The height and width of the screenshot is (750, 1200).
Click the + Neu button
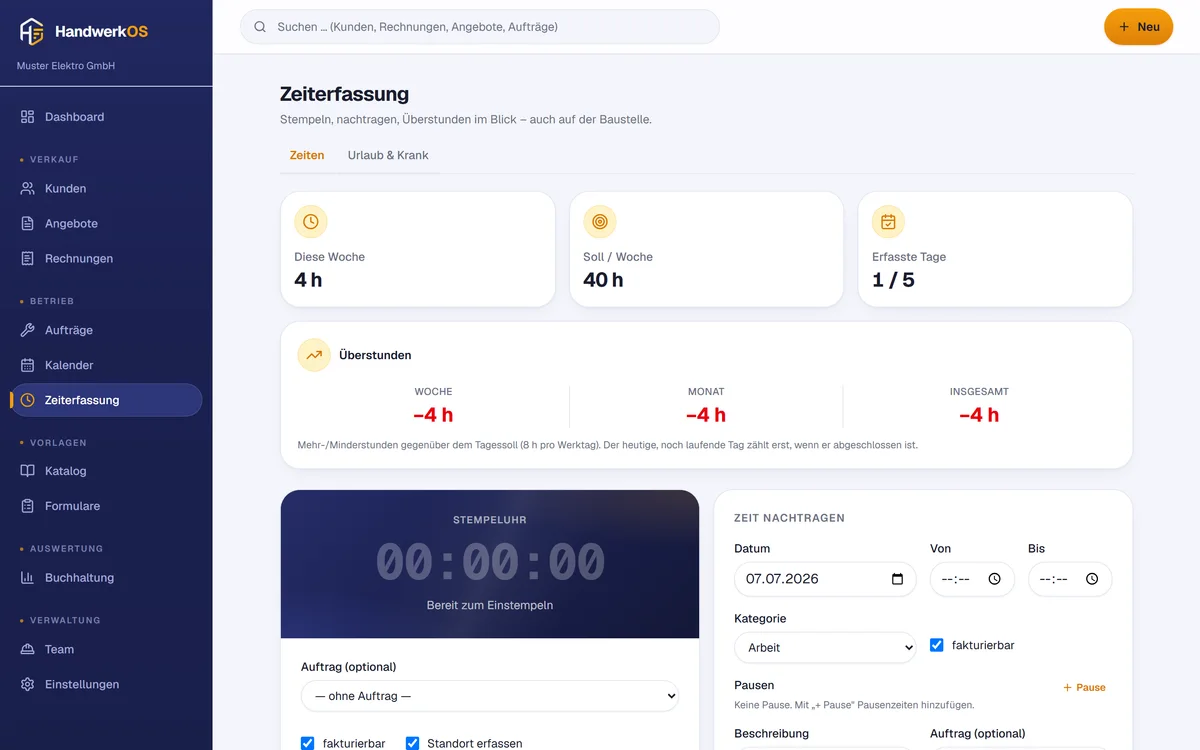1138,27
